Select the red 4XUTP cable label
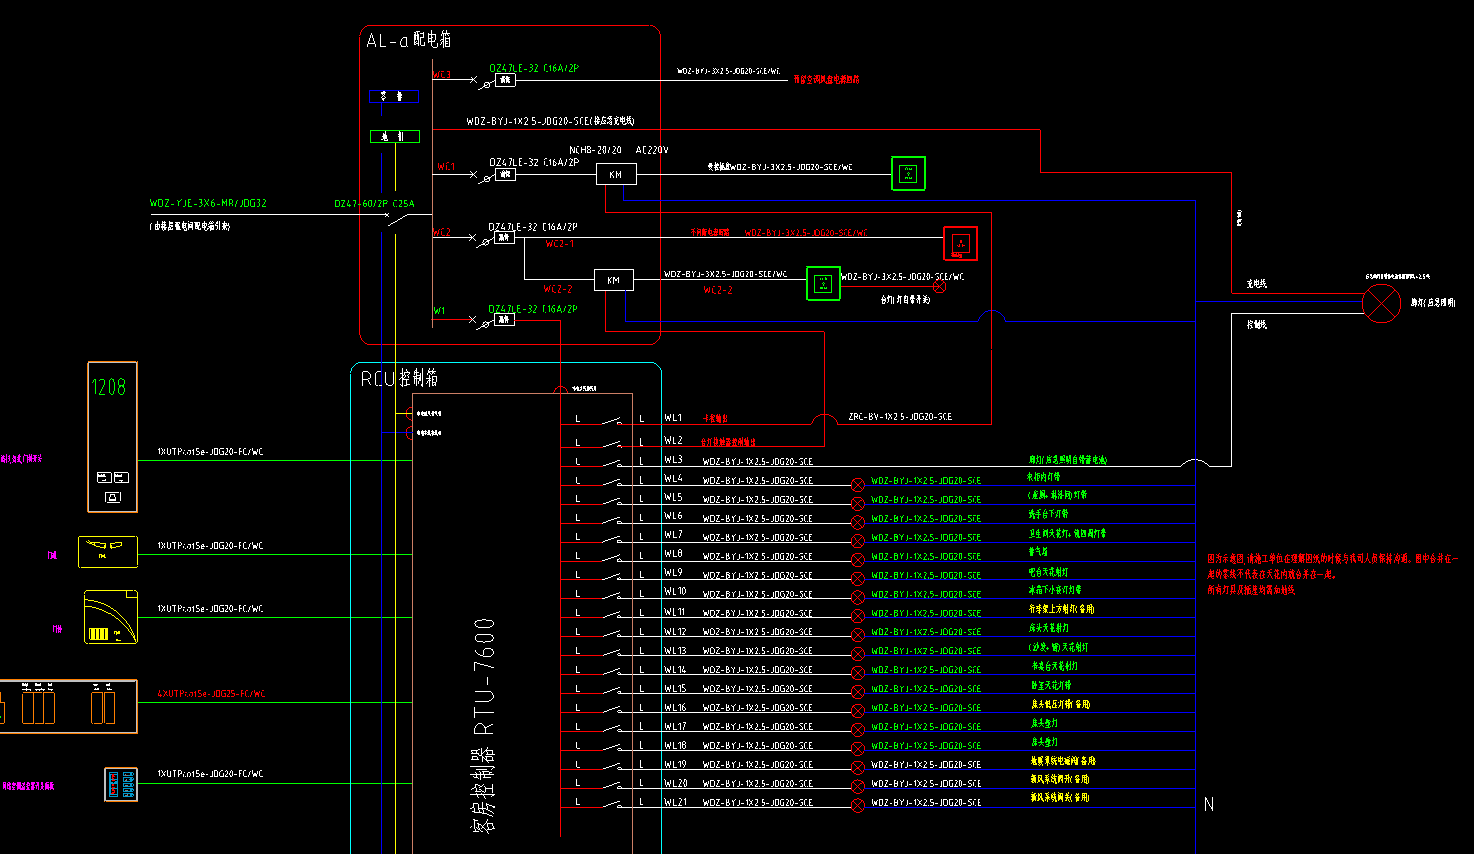This screenshot has width=1474, height=854. (x=211, y=694)
